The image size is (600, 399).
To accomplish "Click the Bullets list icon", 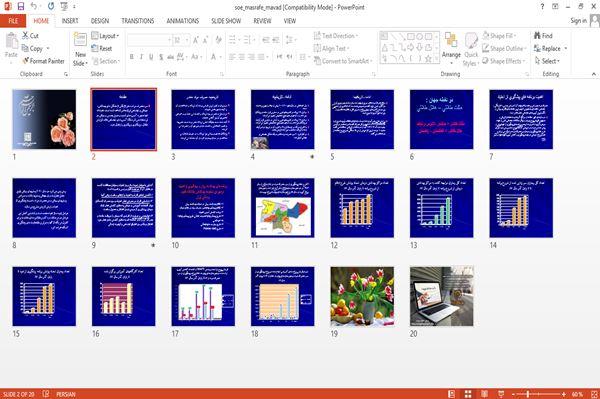I will [x=232, y=40].
